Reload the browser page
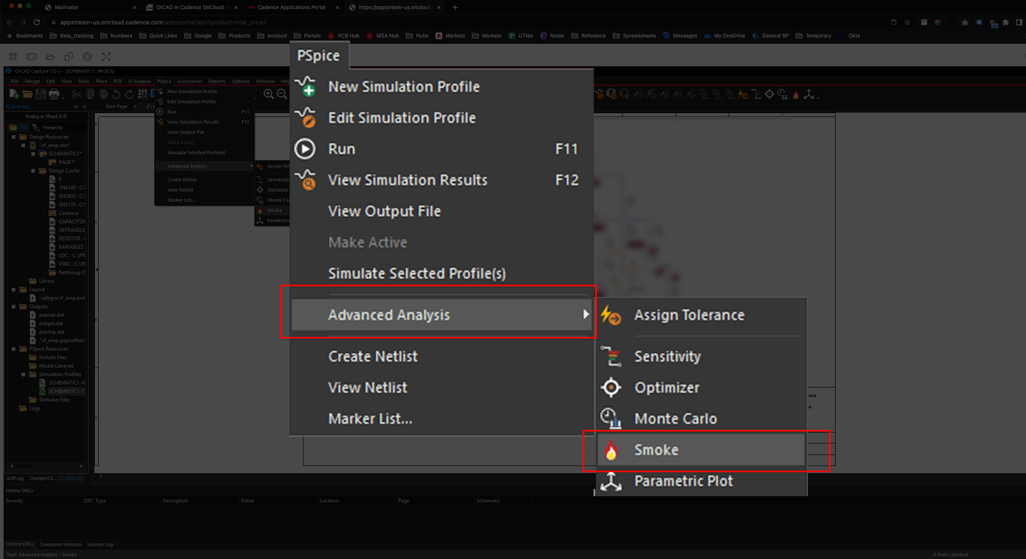1026x559 pixels. [x=37, y=22]
